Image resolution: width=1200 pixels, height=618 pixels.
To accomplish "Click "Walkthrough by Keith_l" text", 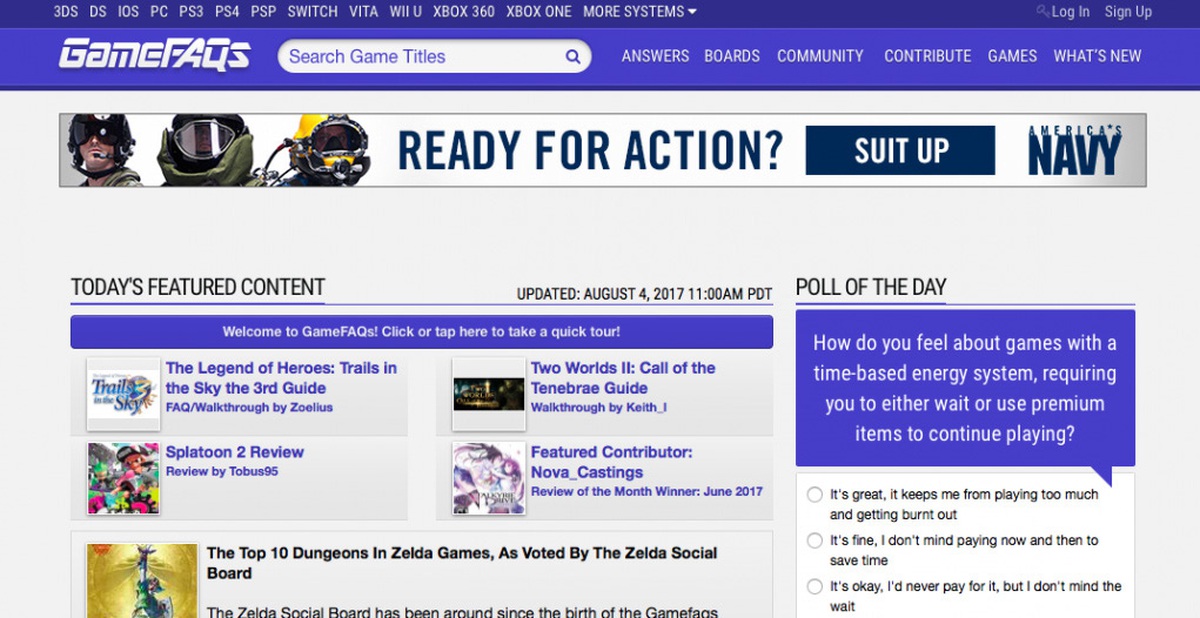I will pos(599,407).
